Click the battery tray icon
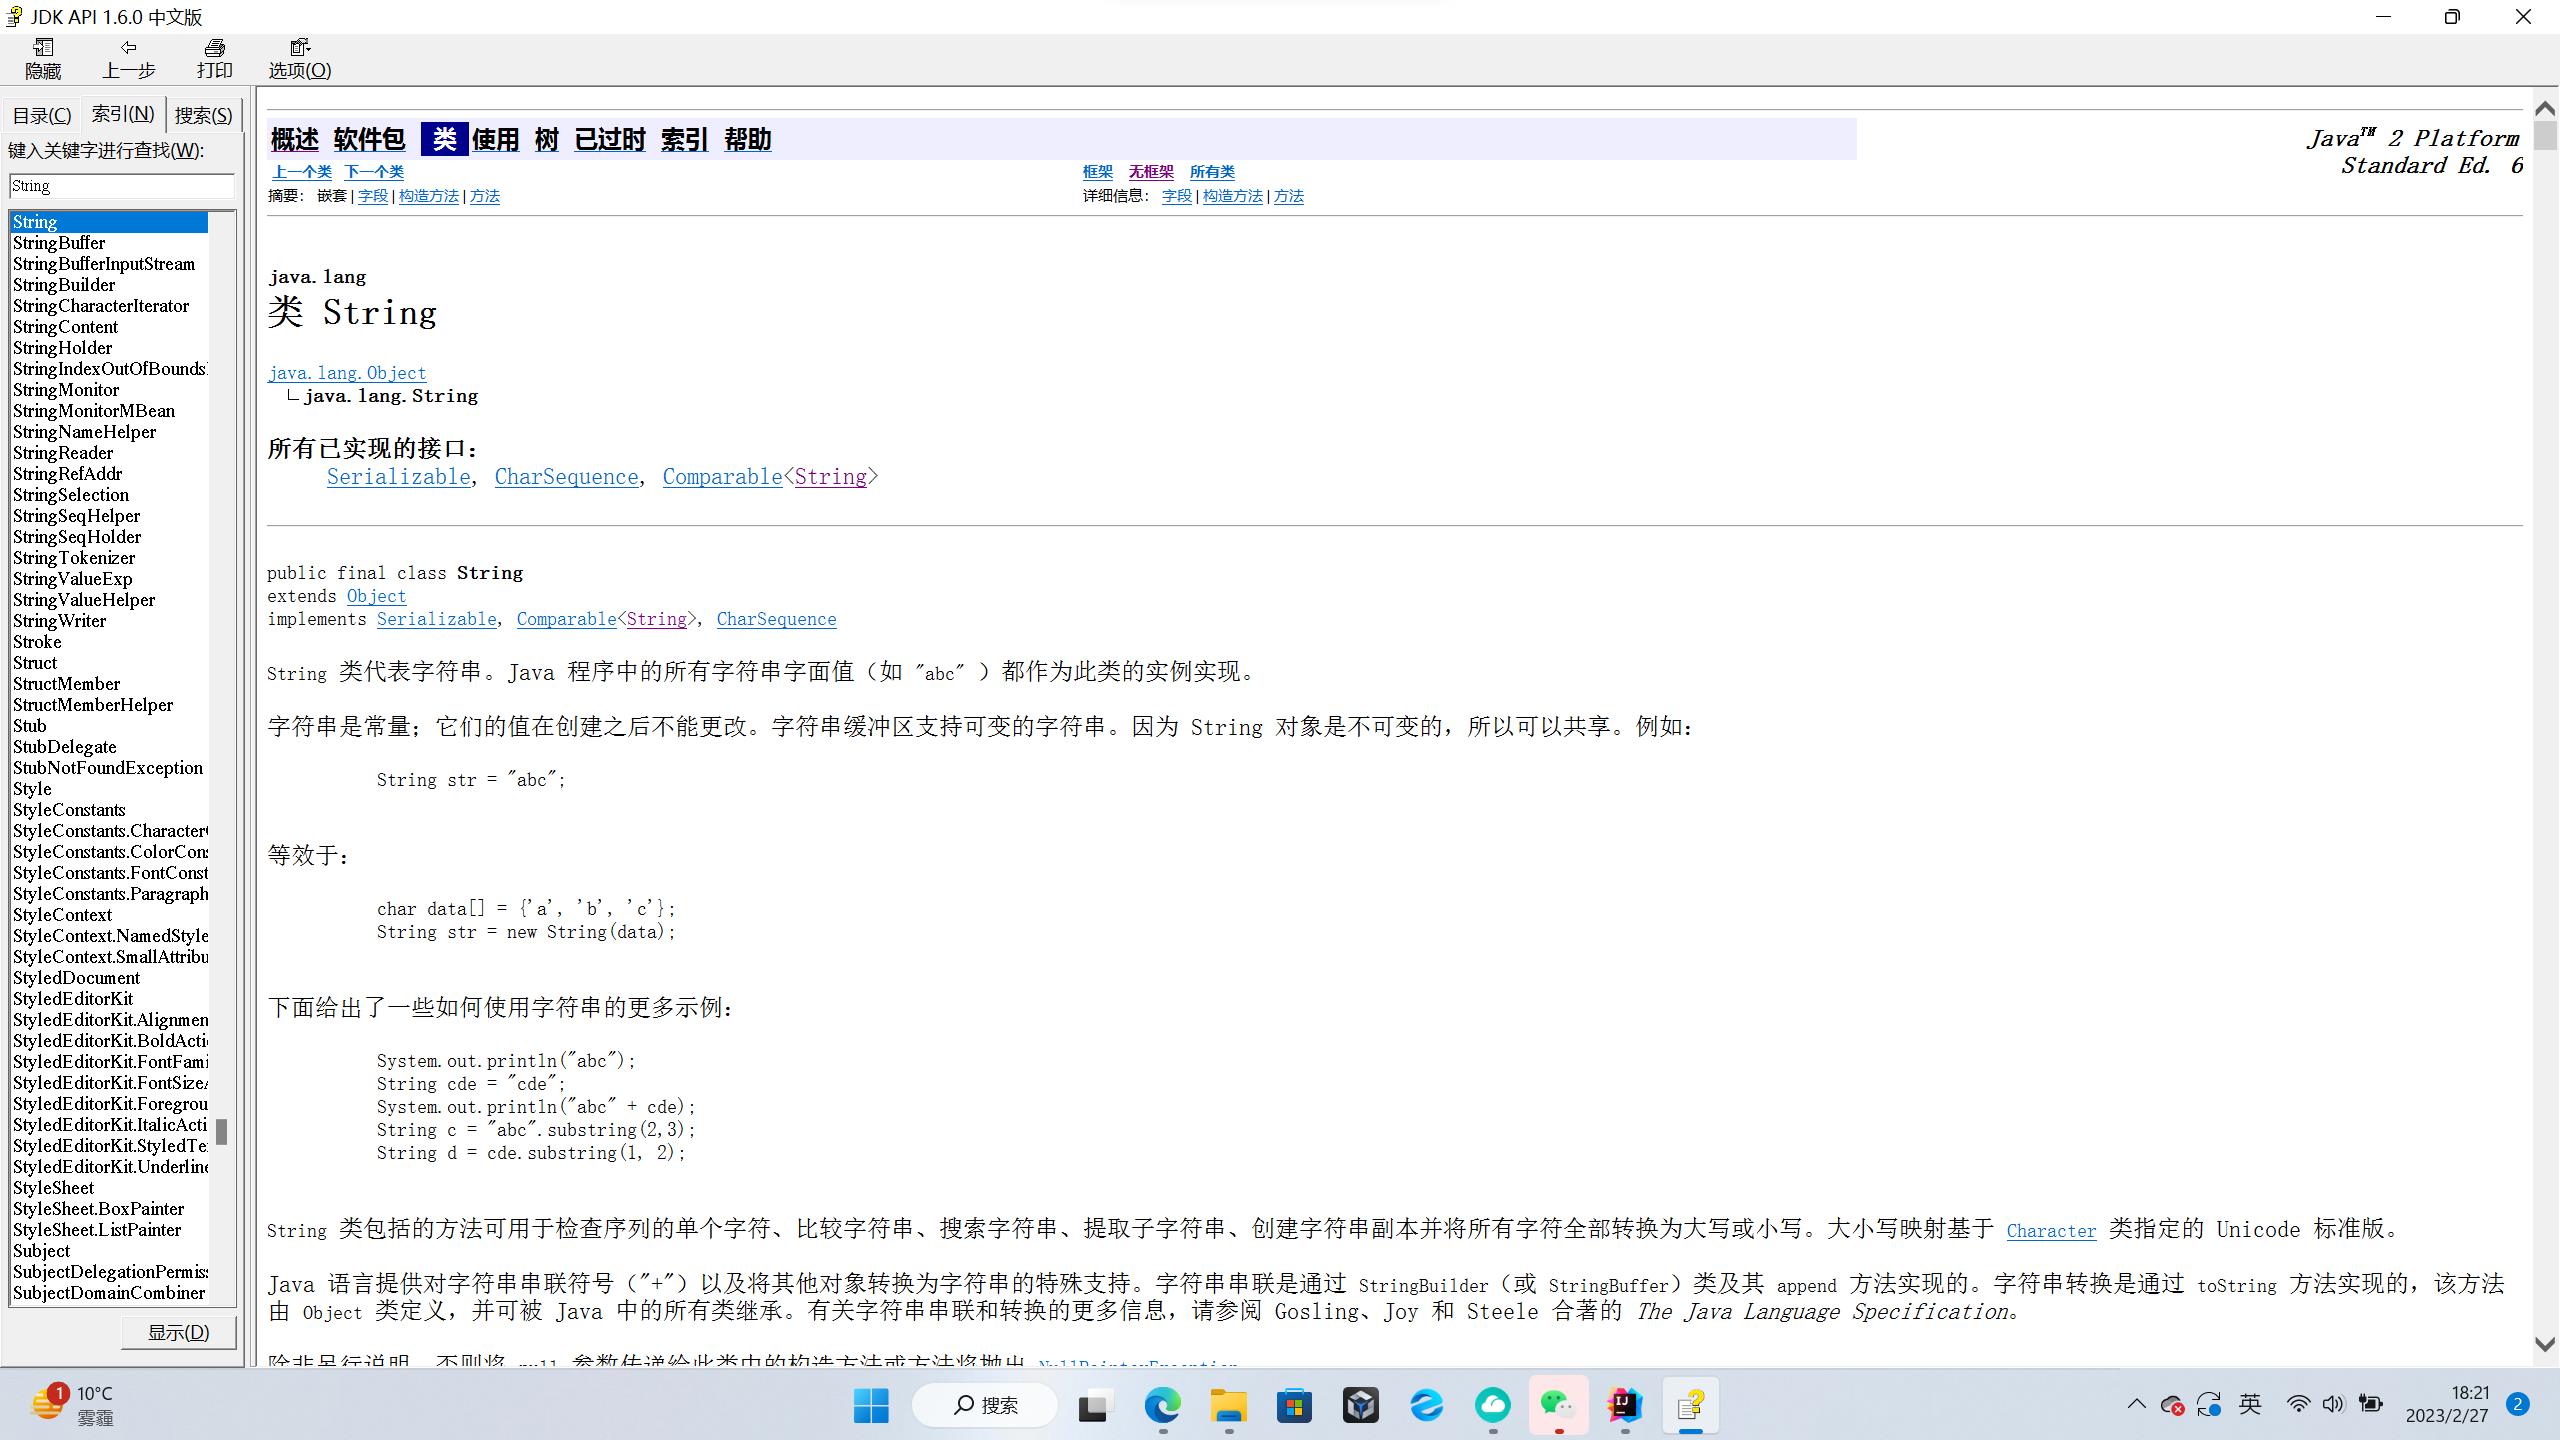The image size is (2560, 1440). 2370,1404
